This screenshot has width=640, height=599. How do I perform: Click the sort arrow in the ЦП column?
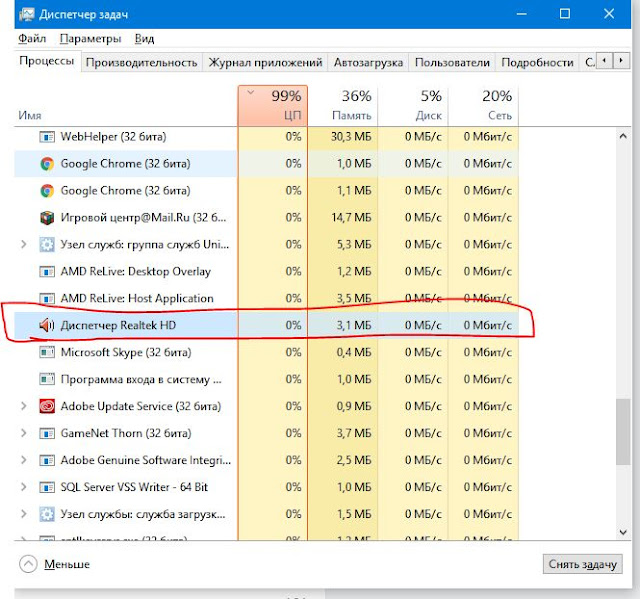pyautogui.click(x=251, y=92)
